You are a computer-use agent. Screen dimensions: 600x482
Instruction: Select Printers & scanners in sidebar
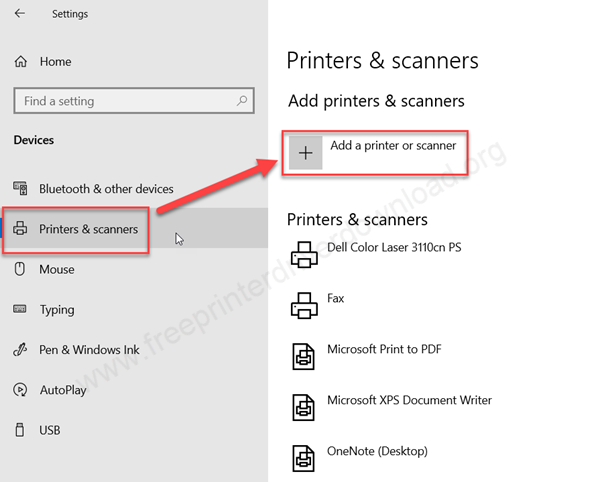88,230
